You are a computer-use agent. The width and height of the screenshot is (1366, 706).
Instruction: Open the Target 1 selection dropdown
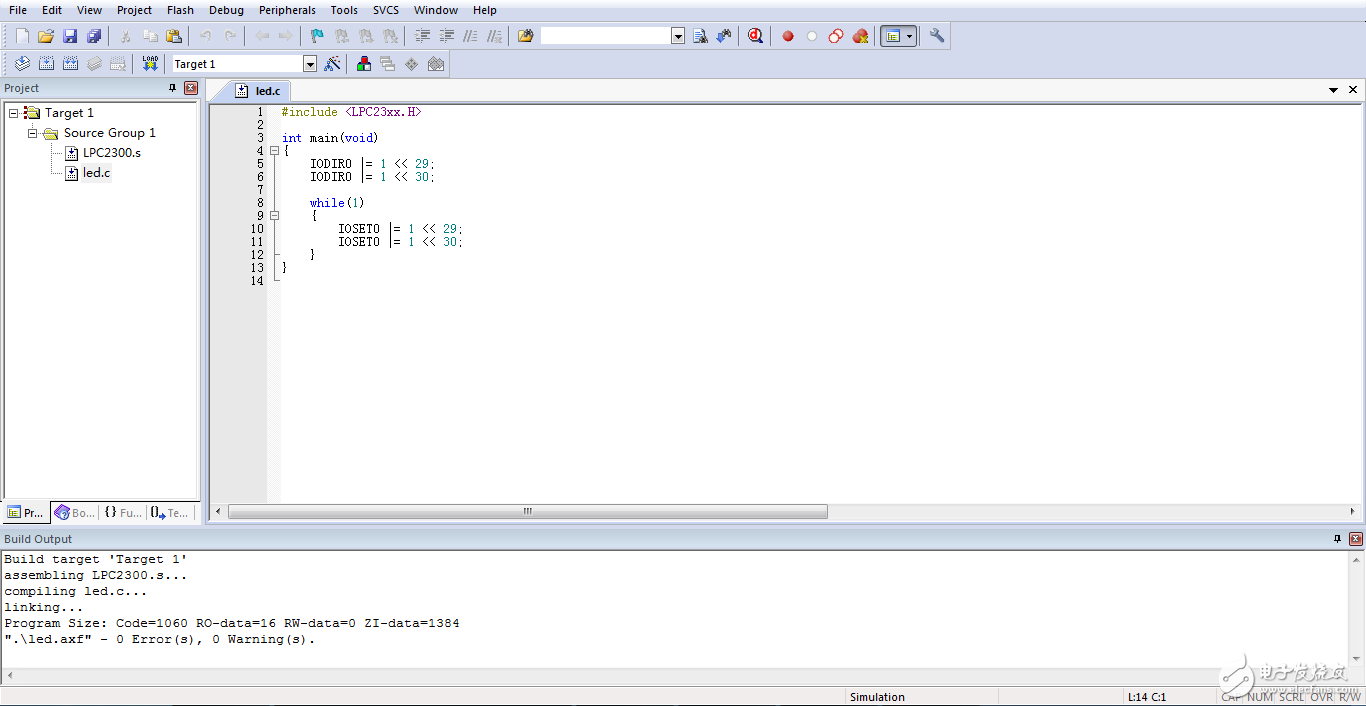(x=310, y=64)
